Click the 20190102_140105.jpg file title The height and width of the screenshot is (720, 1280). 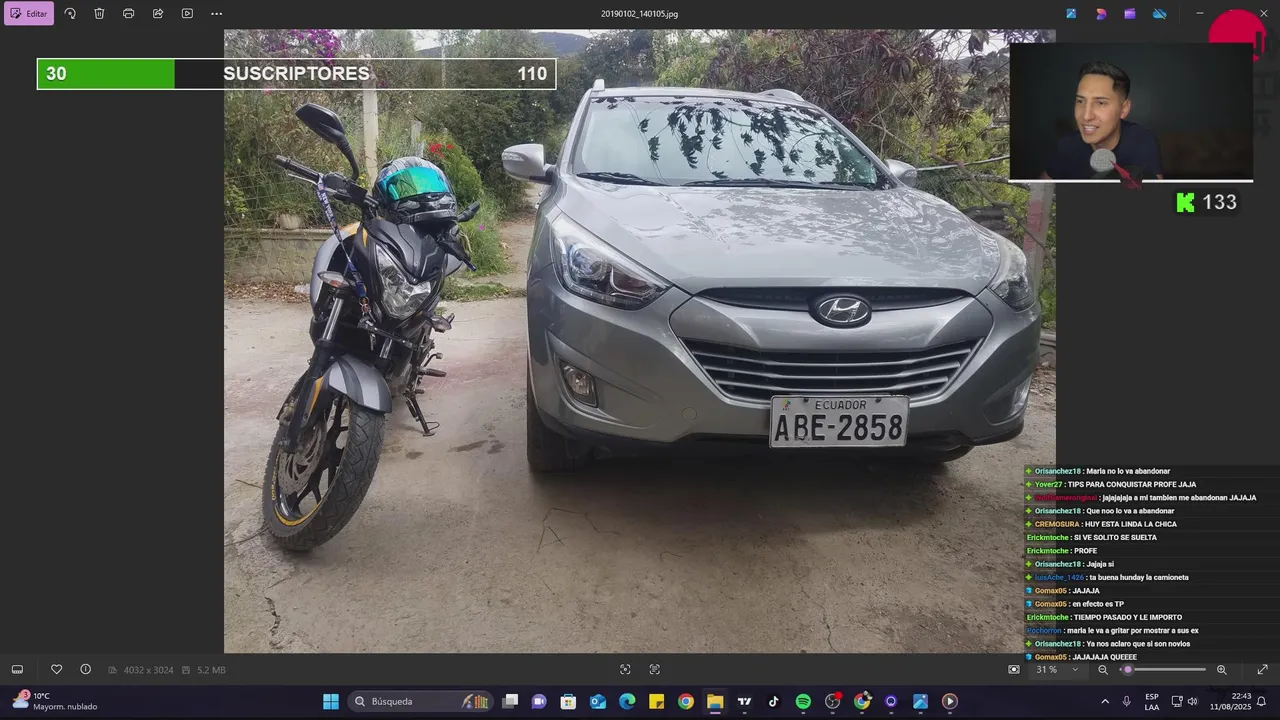[x=639, y=14]
